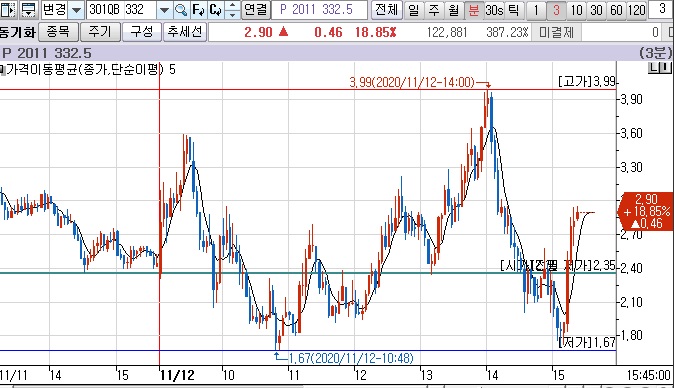Click the small square beside 가격이동평균

(x=2, y=70)
